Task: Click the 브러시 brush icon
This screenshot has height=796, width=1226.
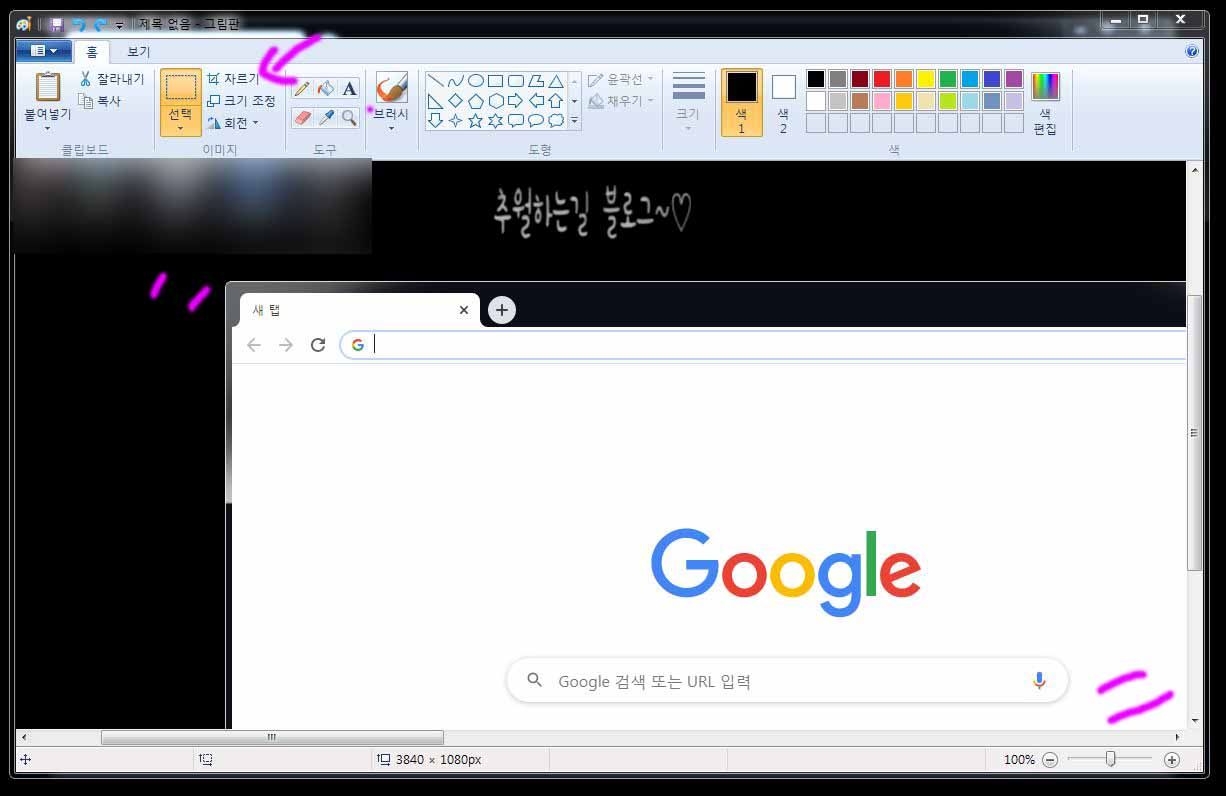Action: (x=391, y=88)
